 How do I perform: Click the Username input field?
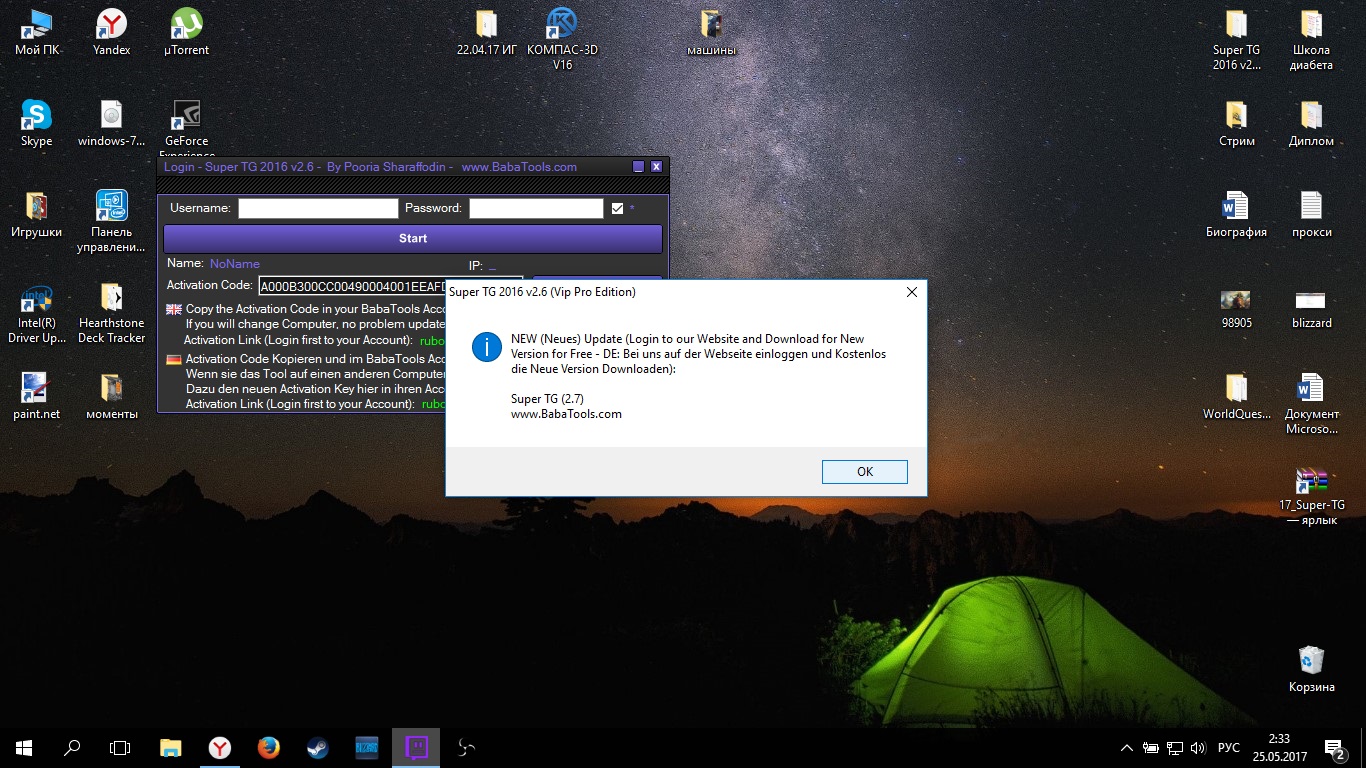pyautogui.click(x=318, y=208)
